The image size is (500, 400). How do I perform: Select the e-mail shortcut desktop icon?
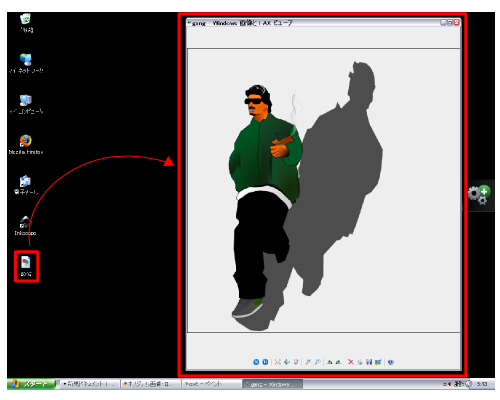26,185
